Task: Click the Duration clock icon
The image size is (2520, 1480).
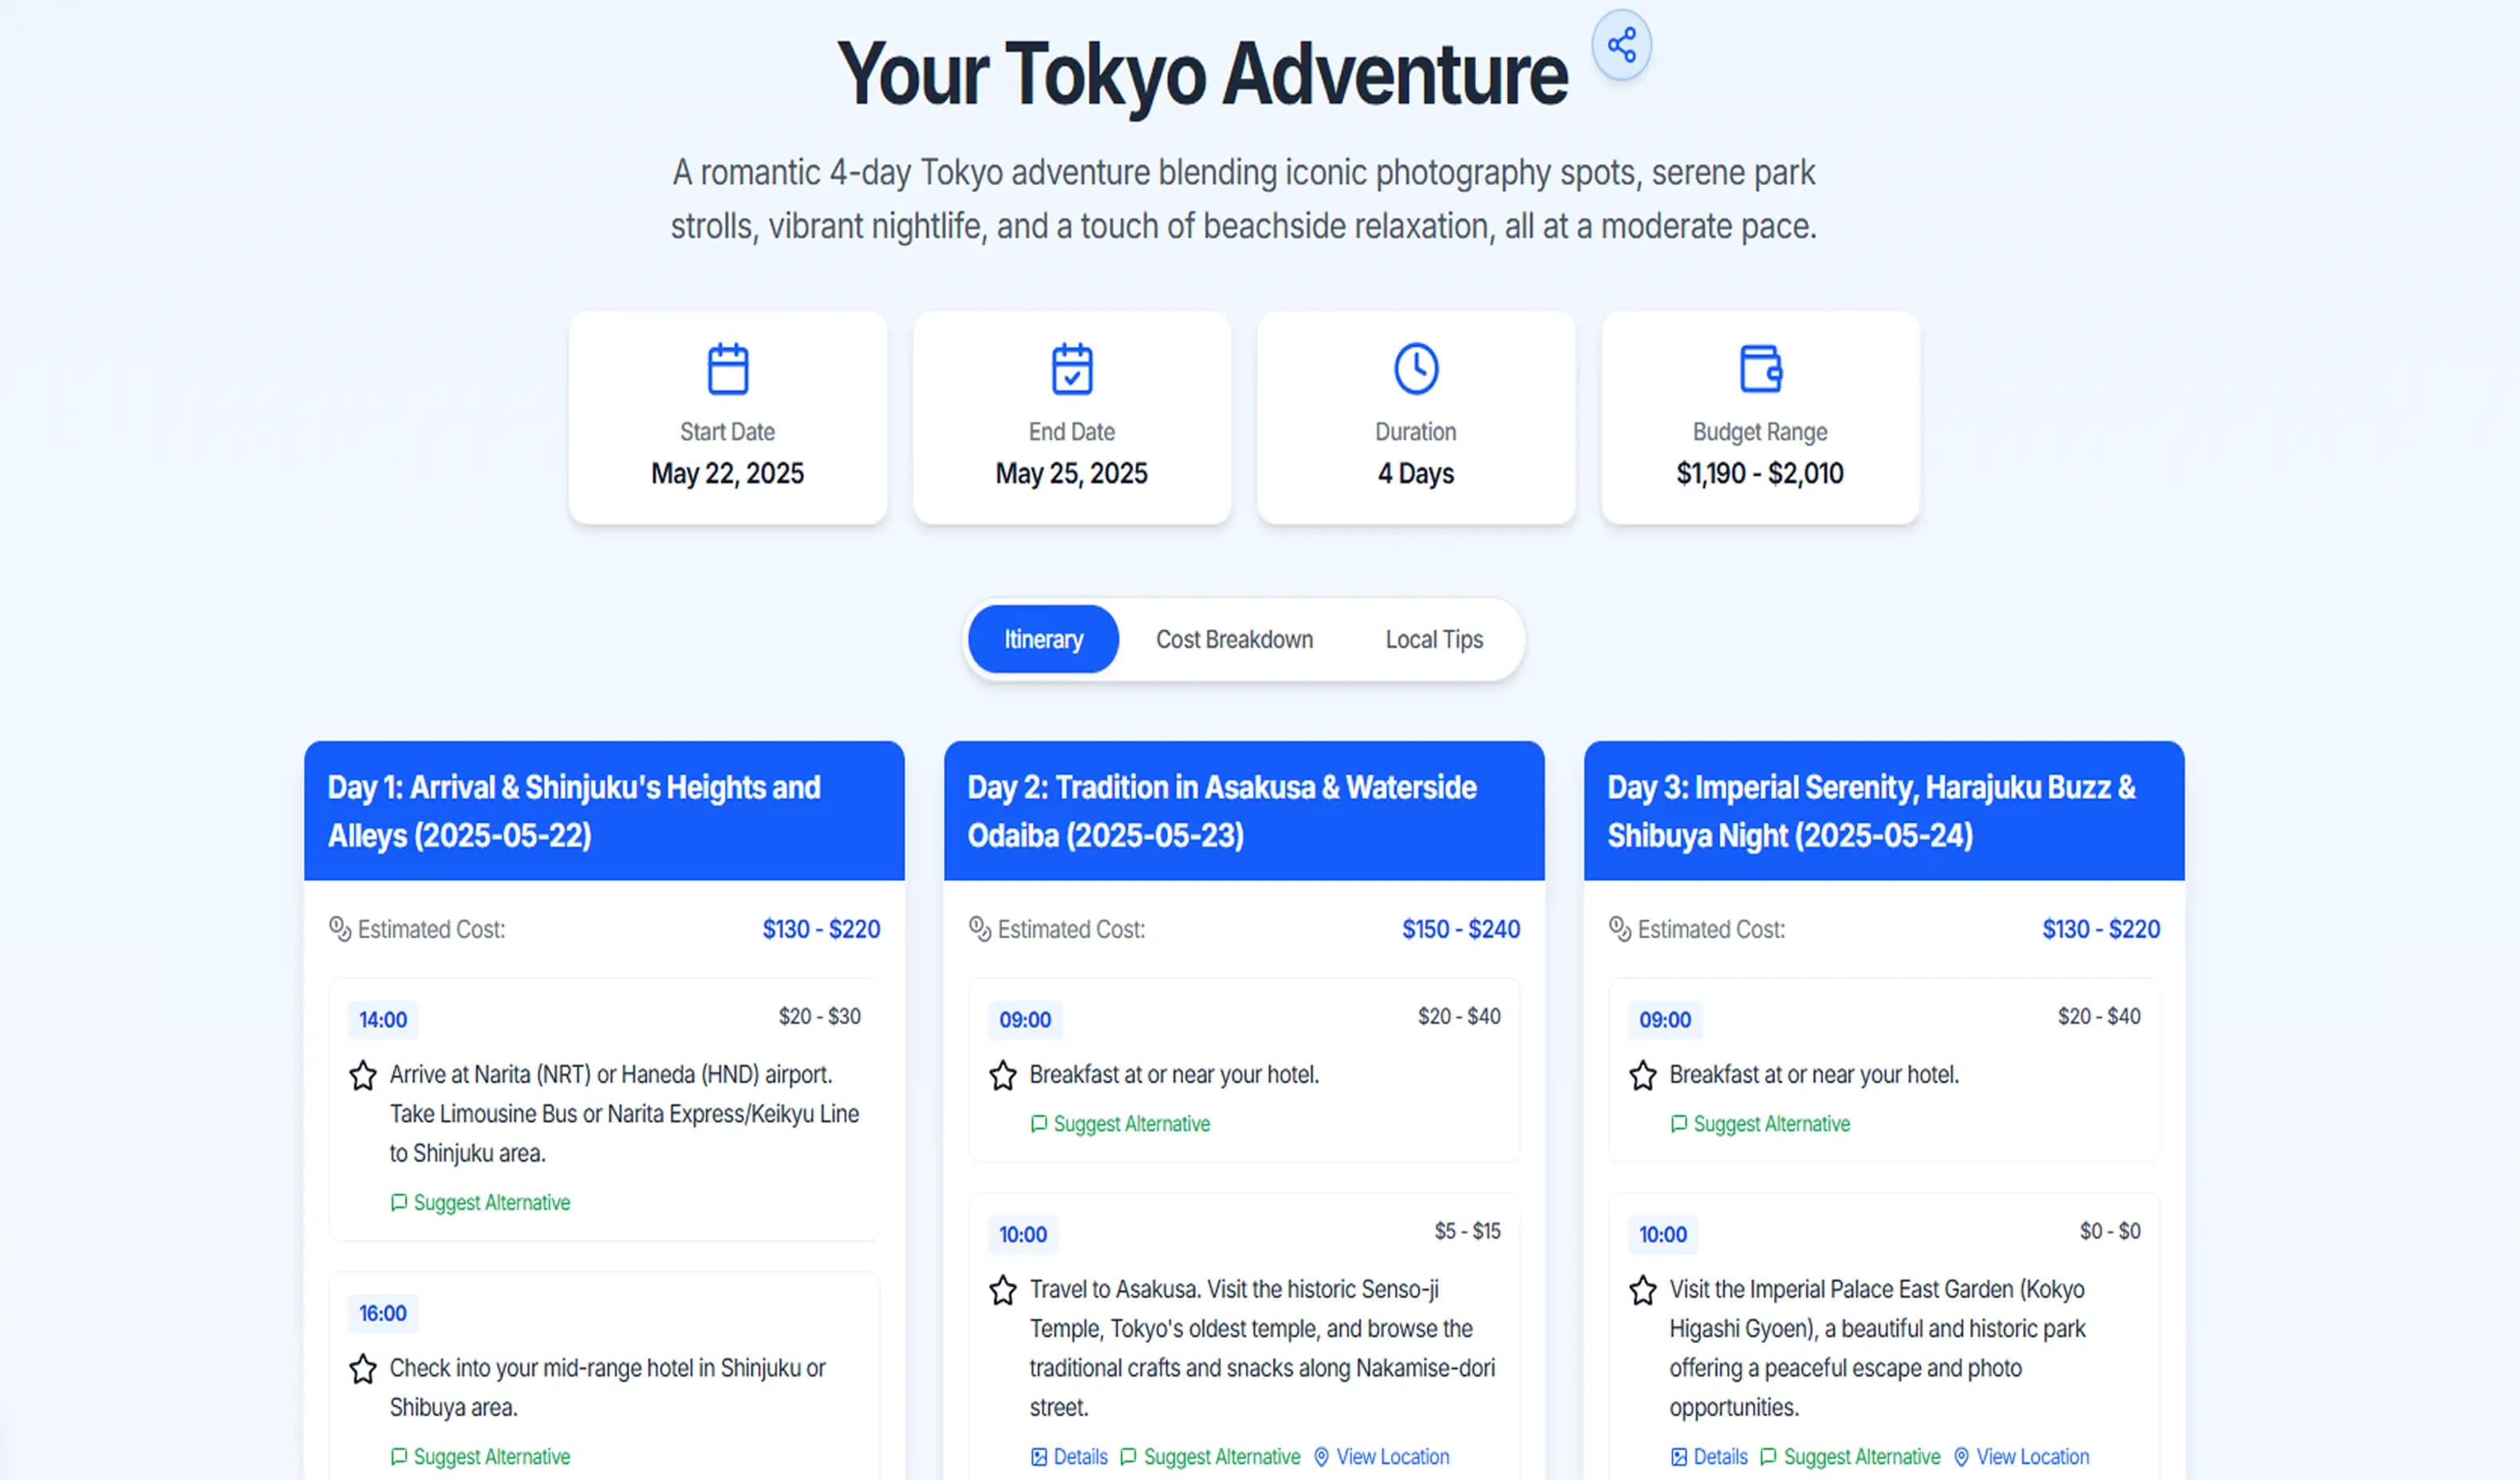Action: pyautogui.click(x=1416, y=369)
